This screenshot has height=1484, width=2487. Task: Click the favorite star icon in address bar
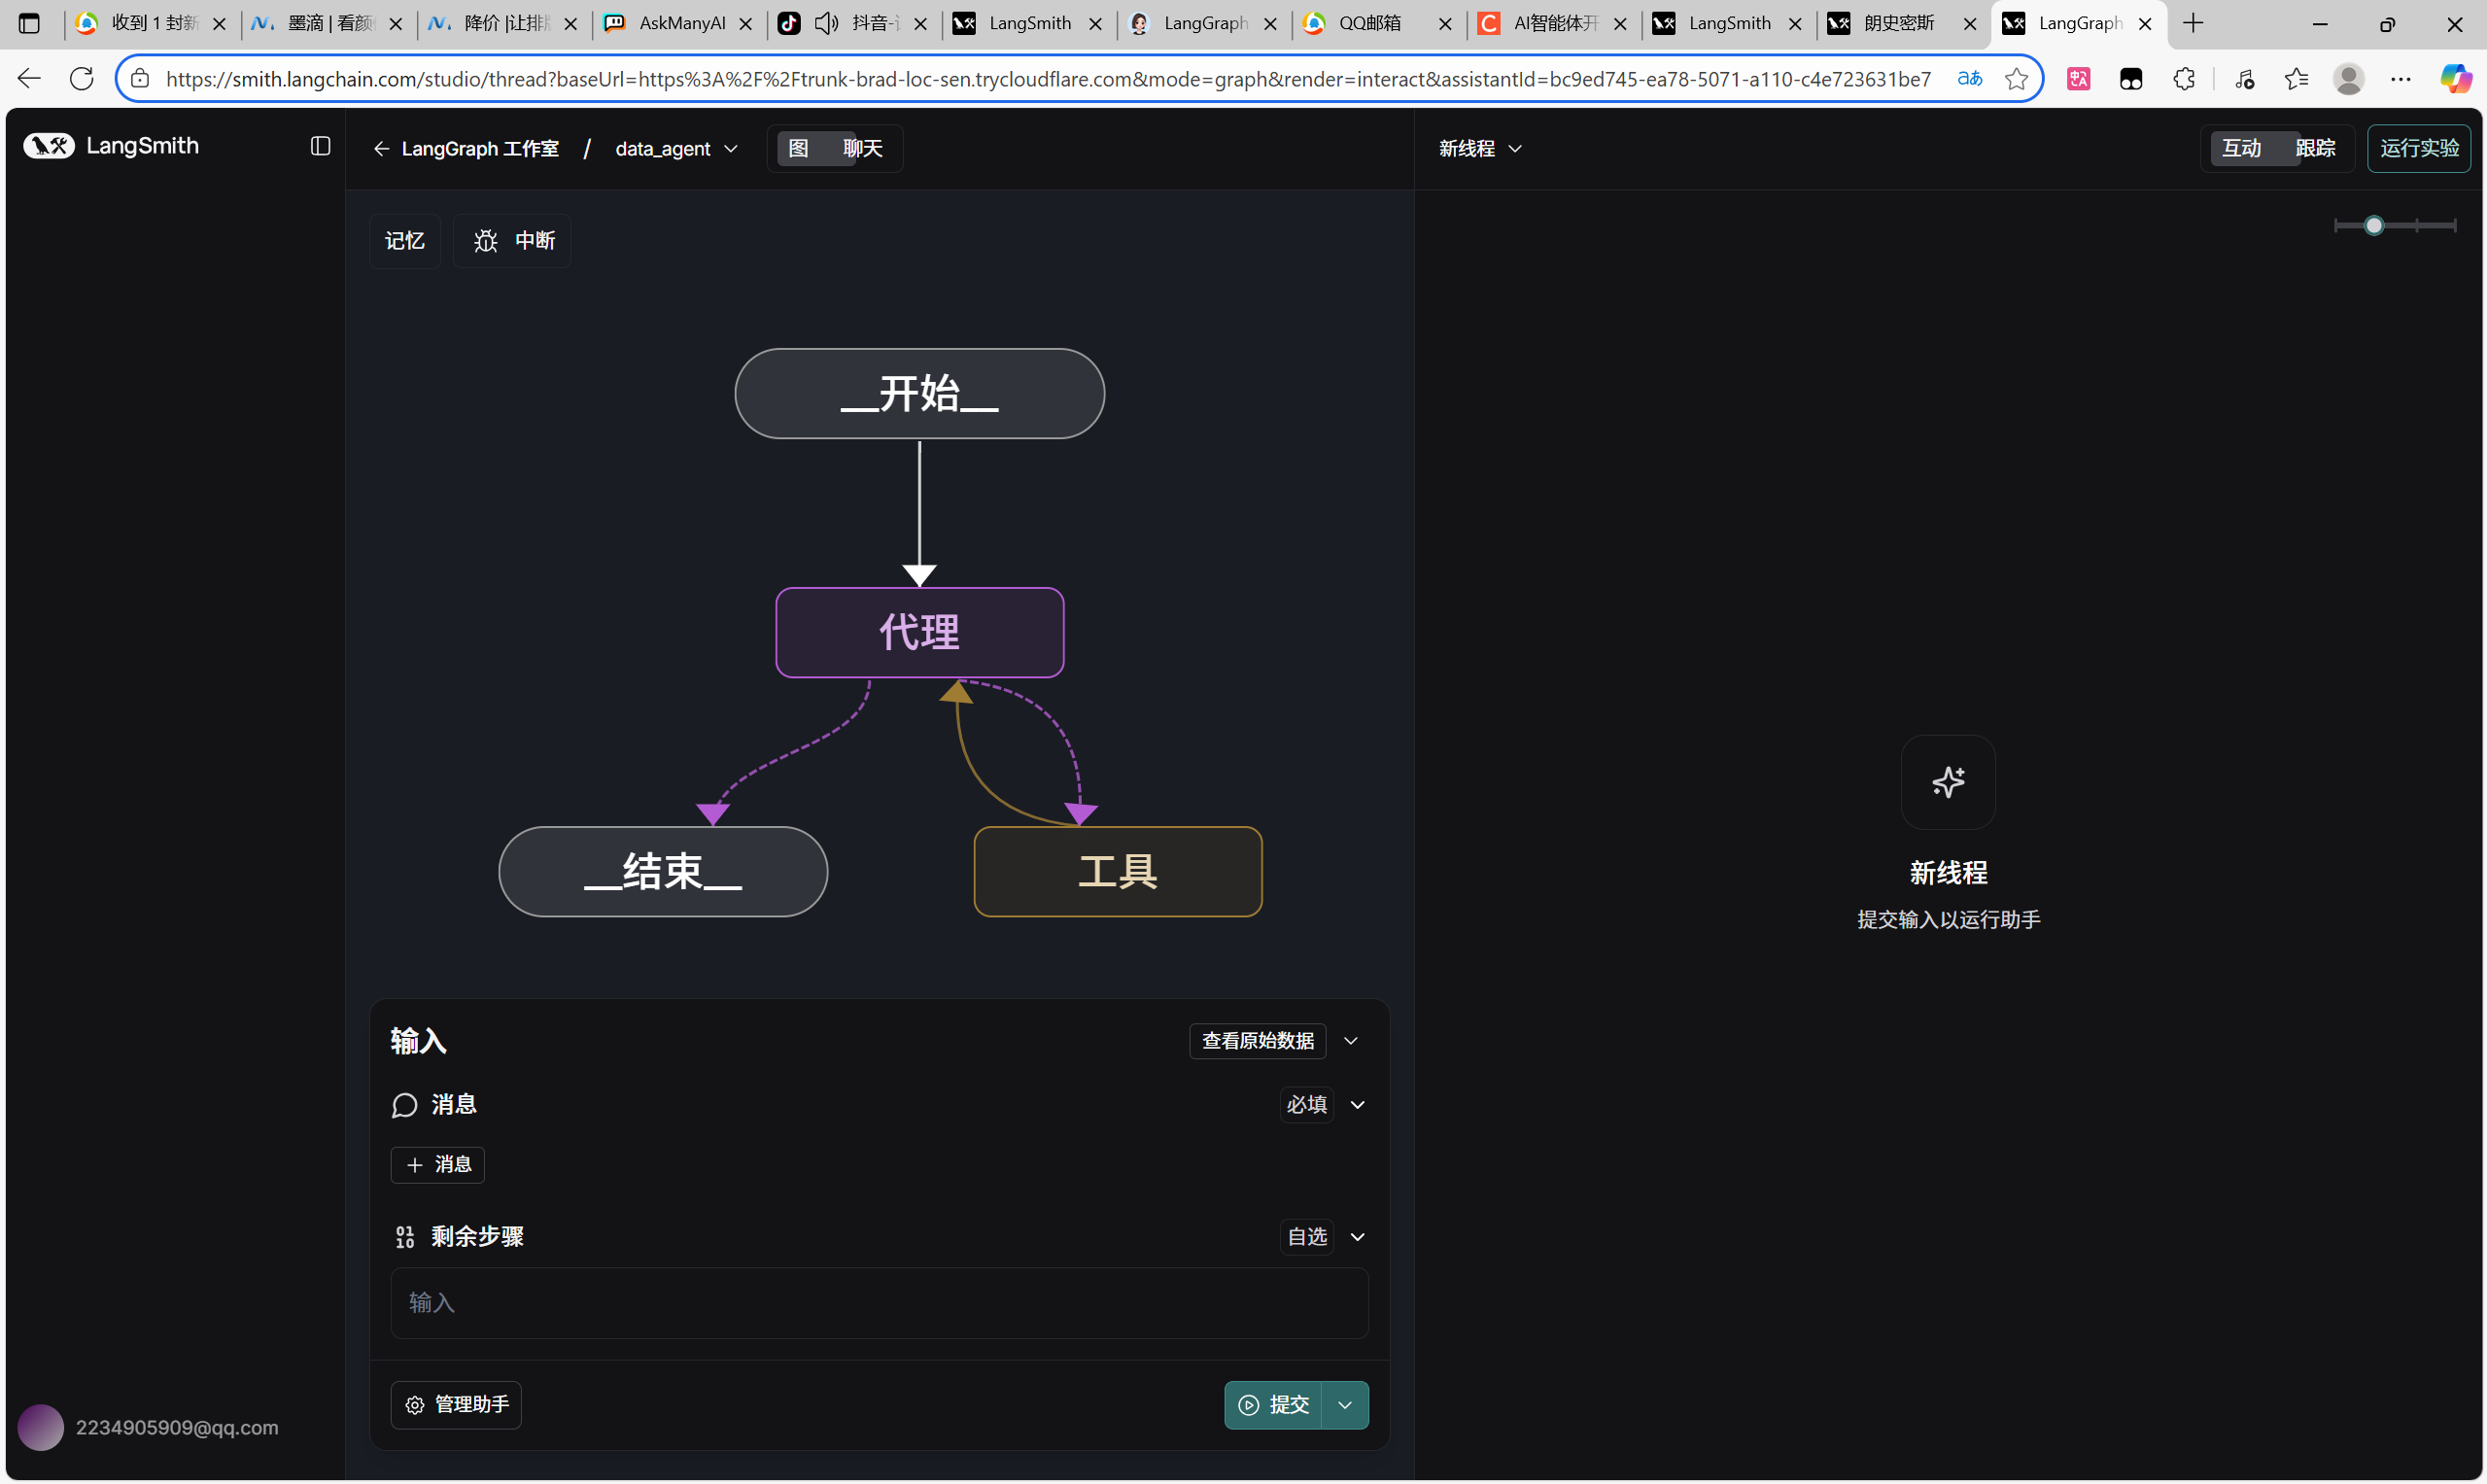(x=2016, y=78)
